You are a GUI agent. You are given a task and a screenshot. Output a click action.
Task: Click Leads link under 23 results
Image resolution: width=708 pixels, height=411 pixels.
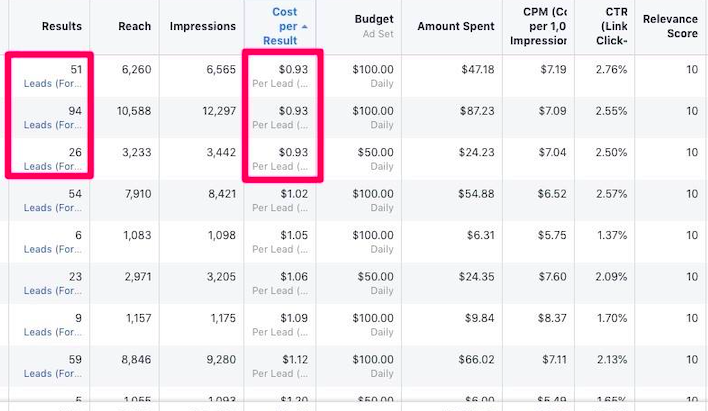(x=53, y=291)
